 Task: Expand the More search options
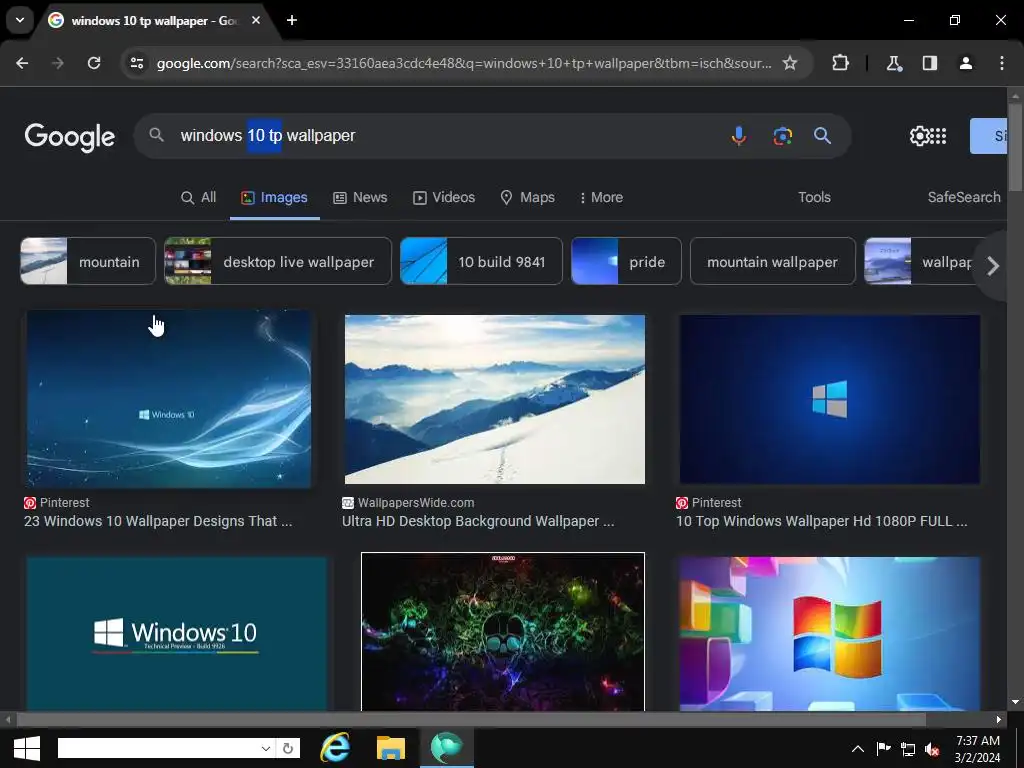(601, 197)
